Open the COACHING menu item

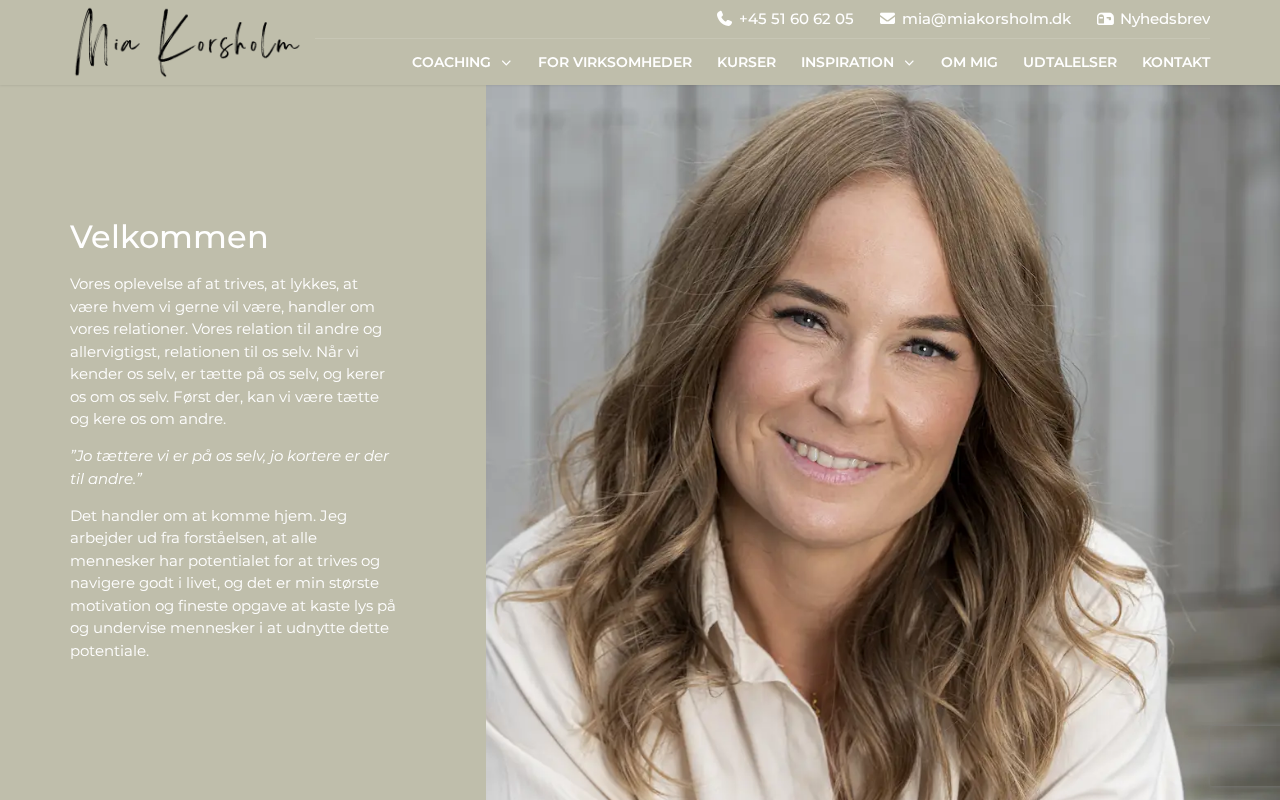451,62
